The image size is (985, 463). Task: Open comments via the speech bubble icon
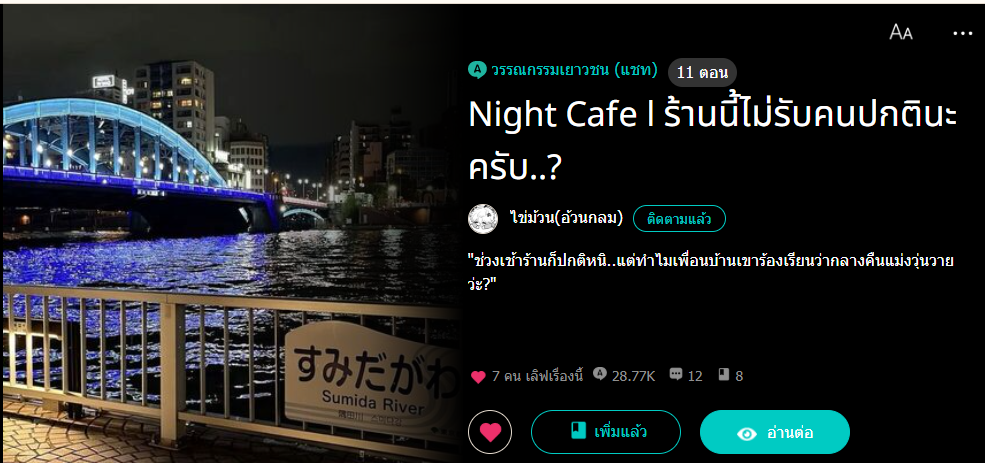pyautogui.click(x=676, y=375)
